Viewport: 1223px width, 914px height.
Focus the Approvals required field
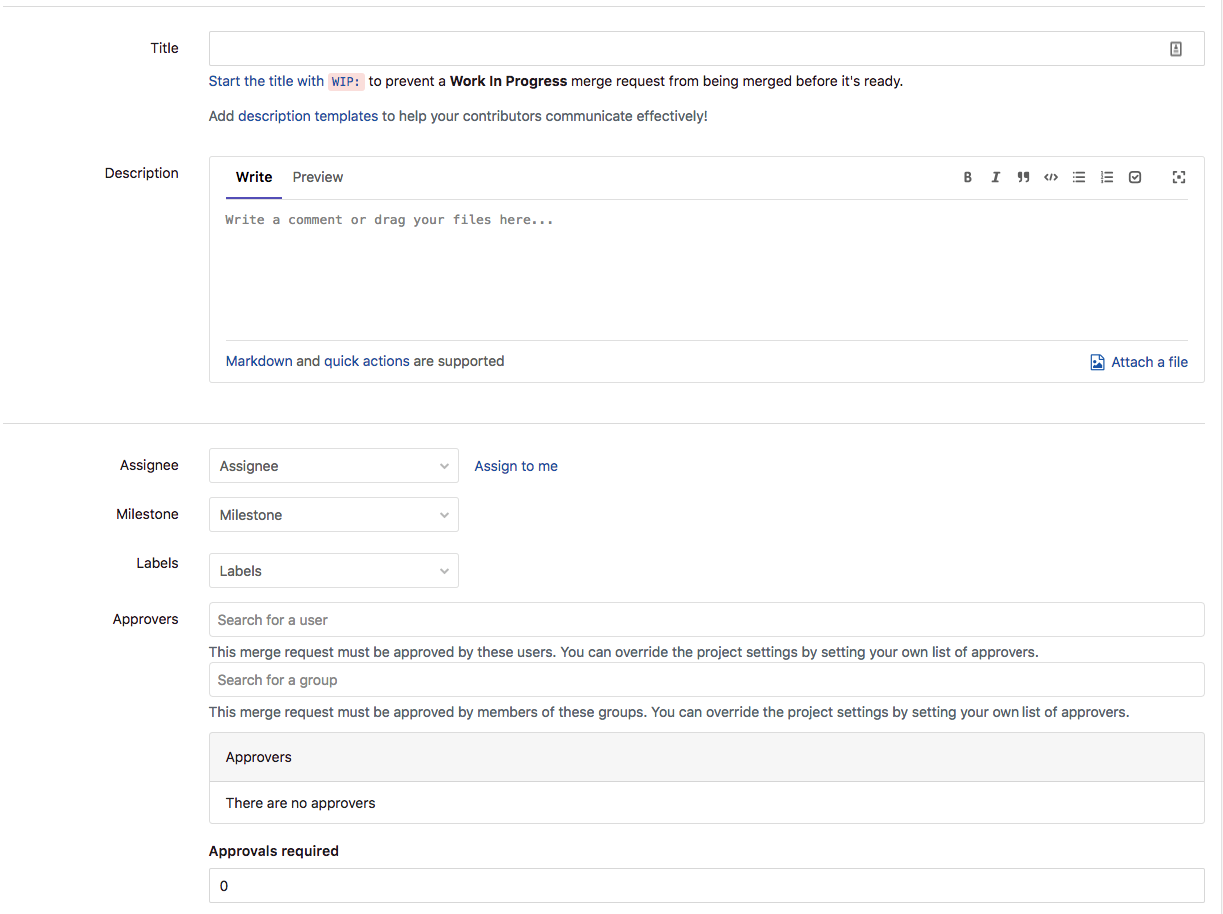click(706, 886)
